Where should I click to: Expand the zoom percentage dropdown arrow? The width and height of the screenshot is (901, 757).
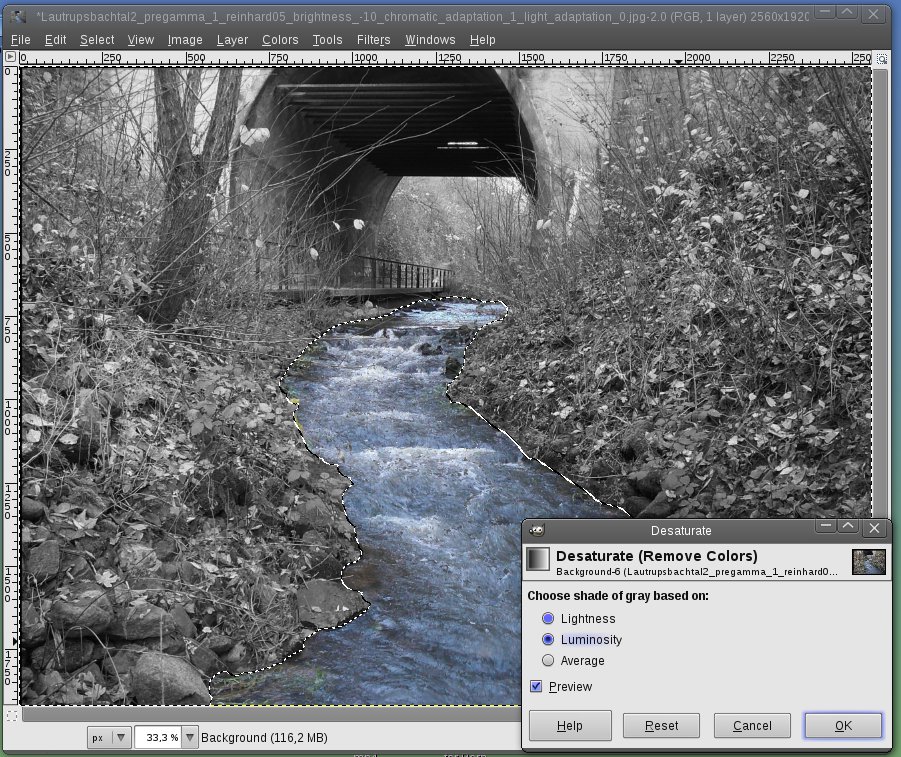190,738
